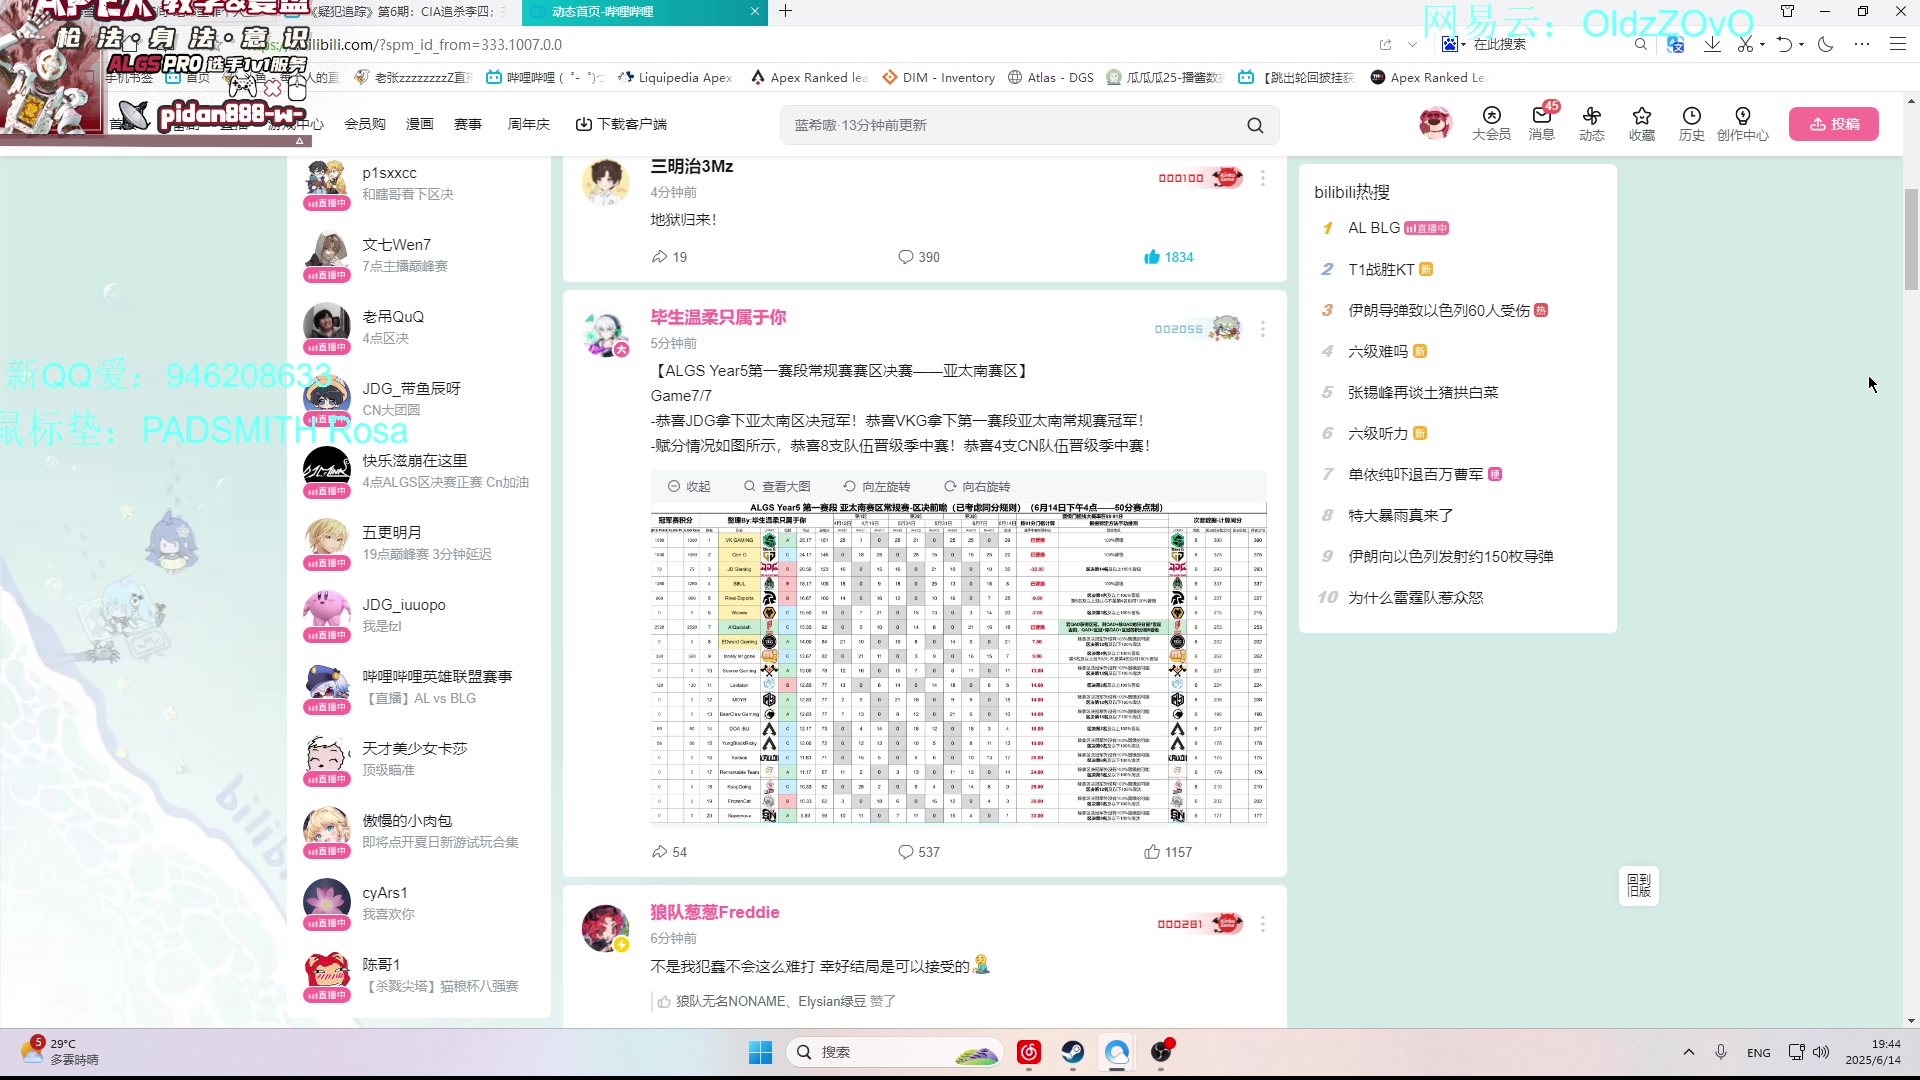Open live streamer 文七Wen7 in sidebar

(x=416, y=255)
